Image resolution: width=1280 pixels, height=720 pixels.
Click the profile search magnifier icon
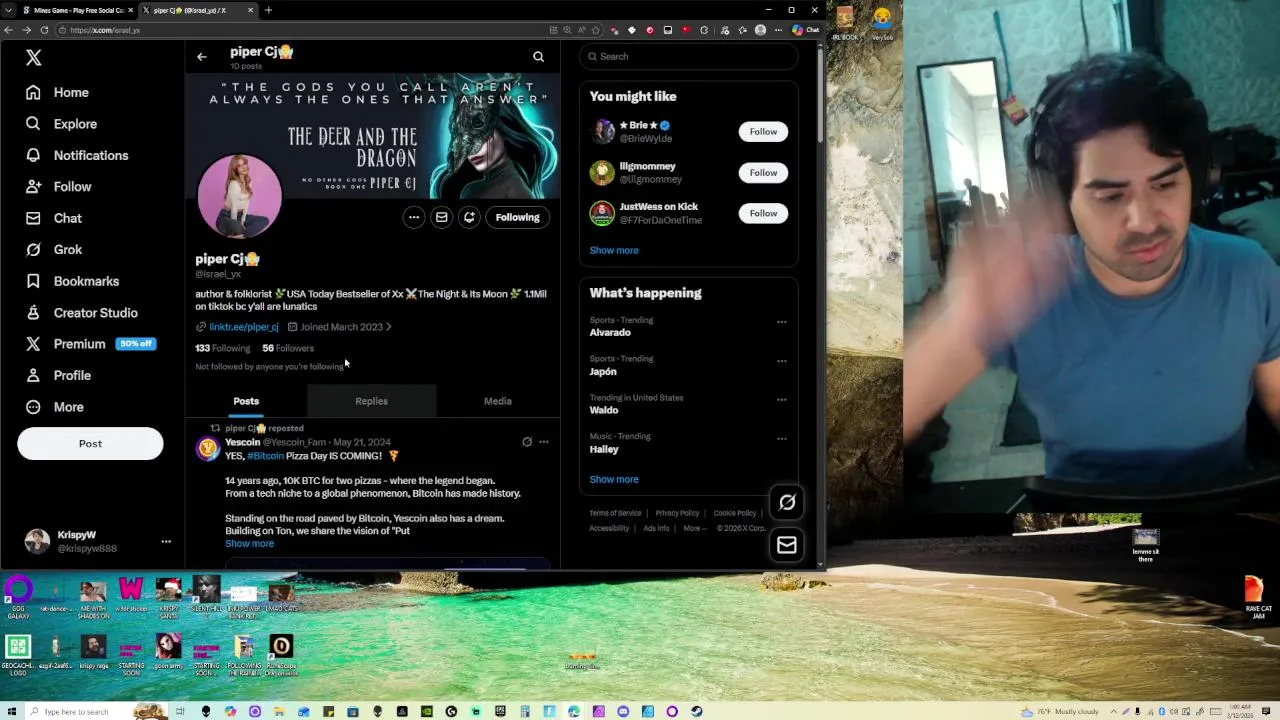click(x=538, y=57)
